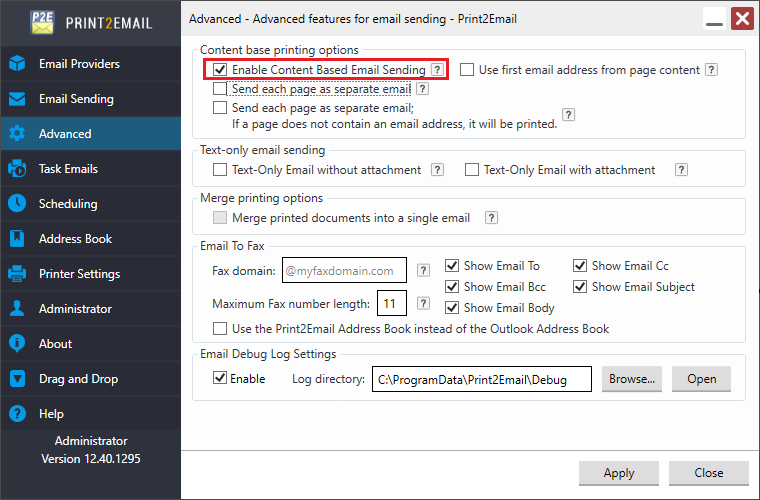Open help for Enable Content Based Email Sending

(438, 70)
